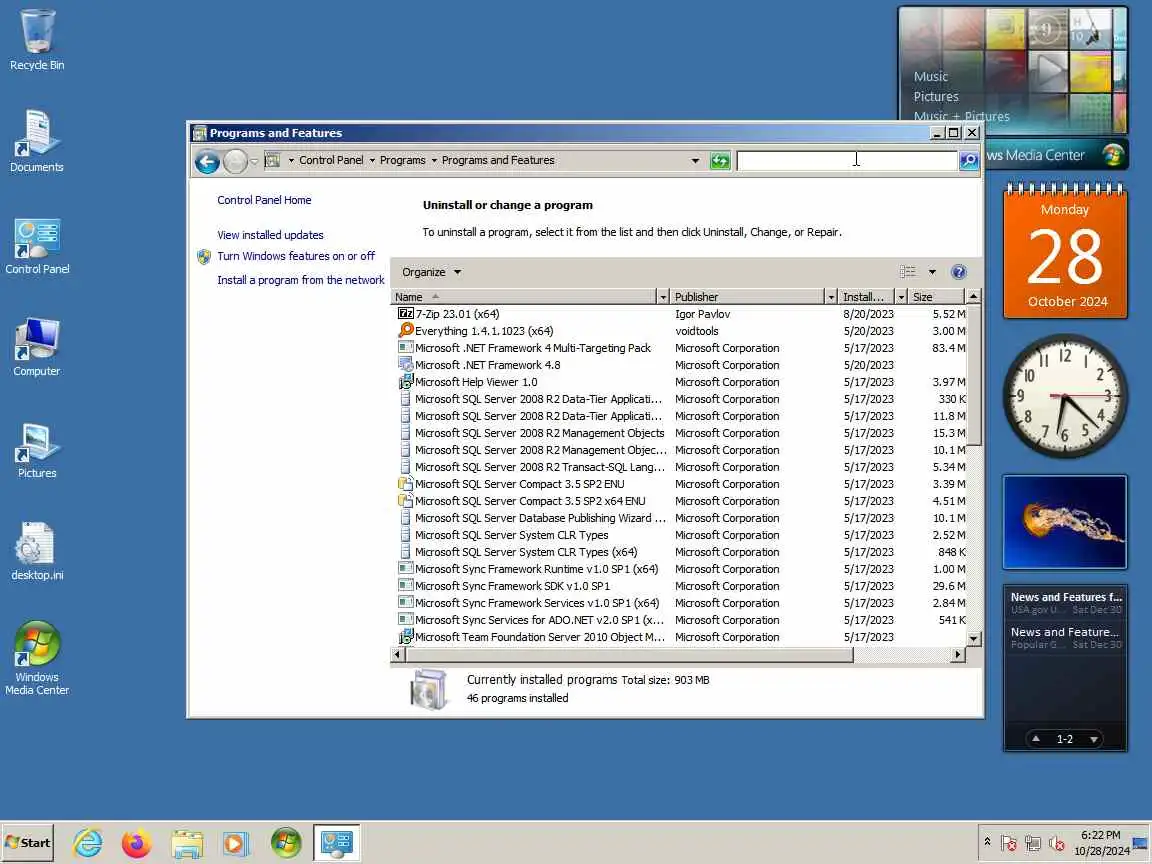Click the horizontal scrollbar right arrow
Image resolution: width=1152 pixels, height=864 pixels.
[957, 654]
